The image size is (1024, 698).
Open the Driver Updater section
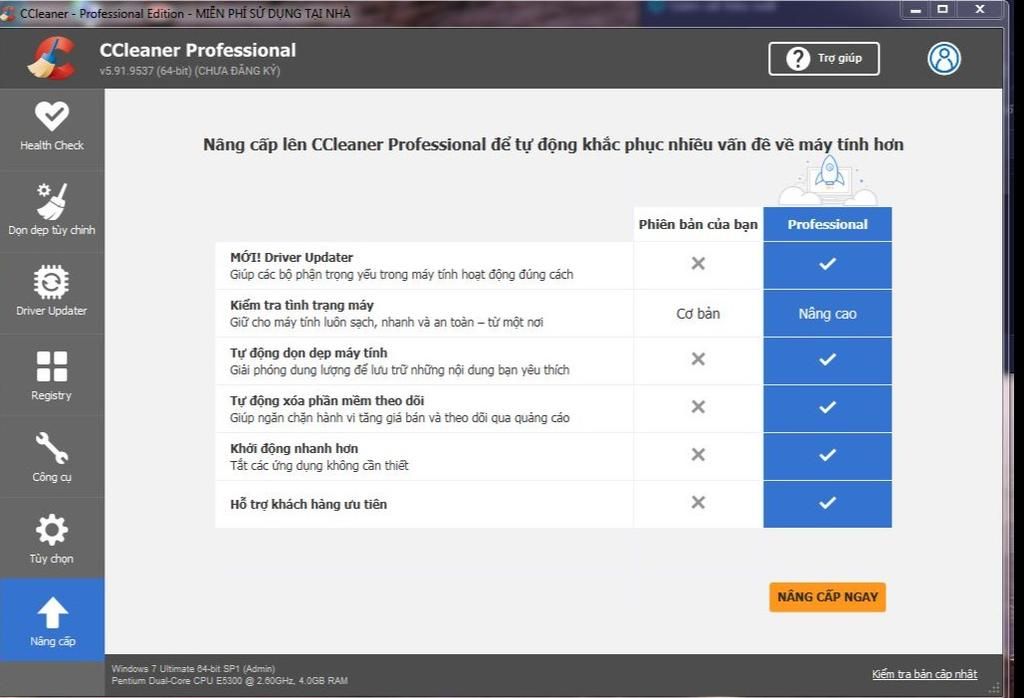(52, 292)
